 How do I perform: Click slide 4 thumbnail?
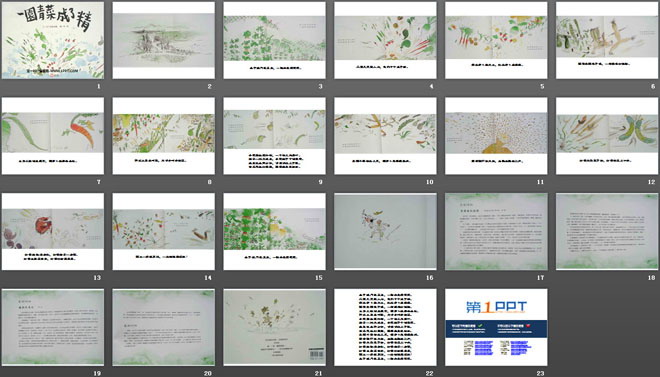[x=386, y=40]
